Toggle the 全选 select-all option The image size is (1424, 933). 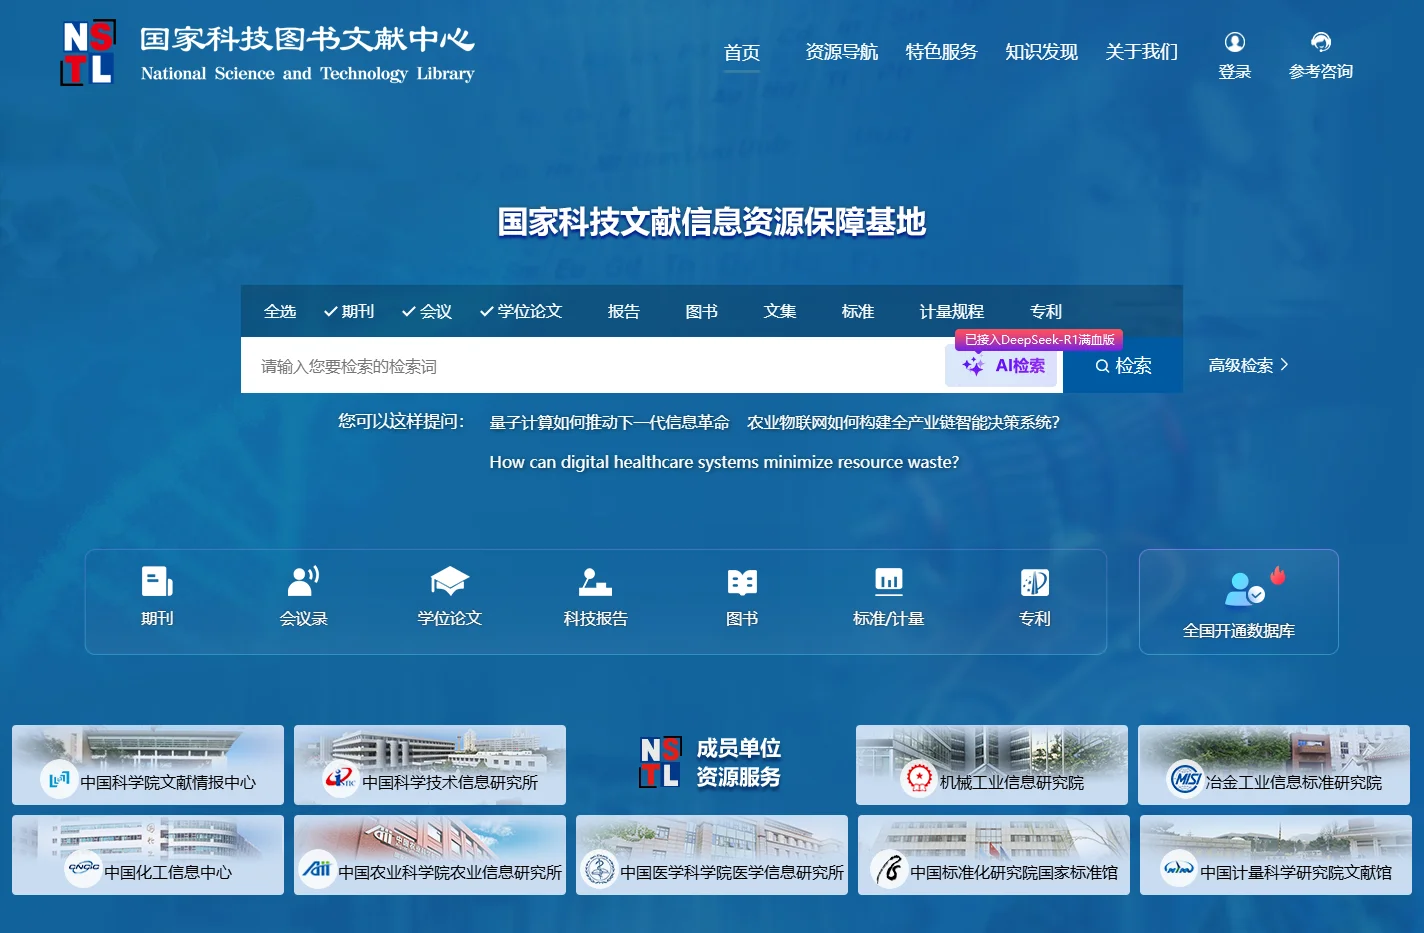[x=280, y=311]
